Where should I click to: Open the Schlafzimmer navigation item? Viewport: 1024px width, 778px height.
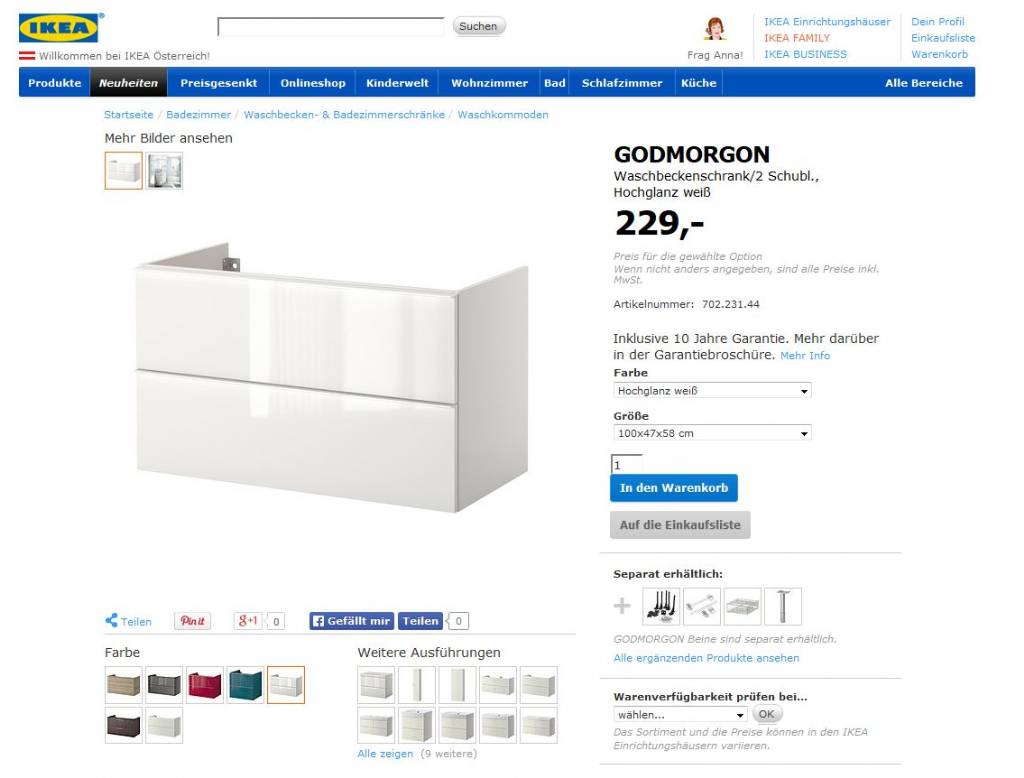(x=622, y=83)
